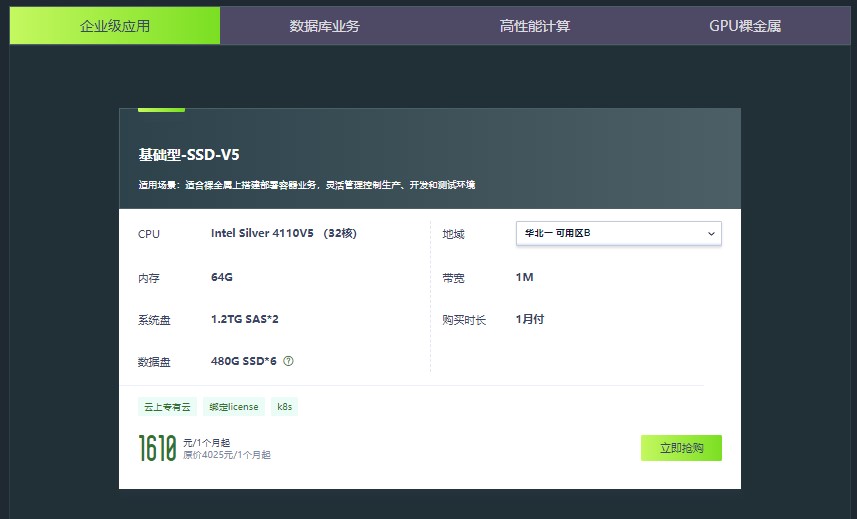Click the 绑定license tag
The width and height of the screenshot is (857, 519).
(233, 406)
